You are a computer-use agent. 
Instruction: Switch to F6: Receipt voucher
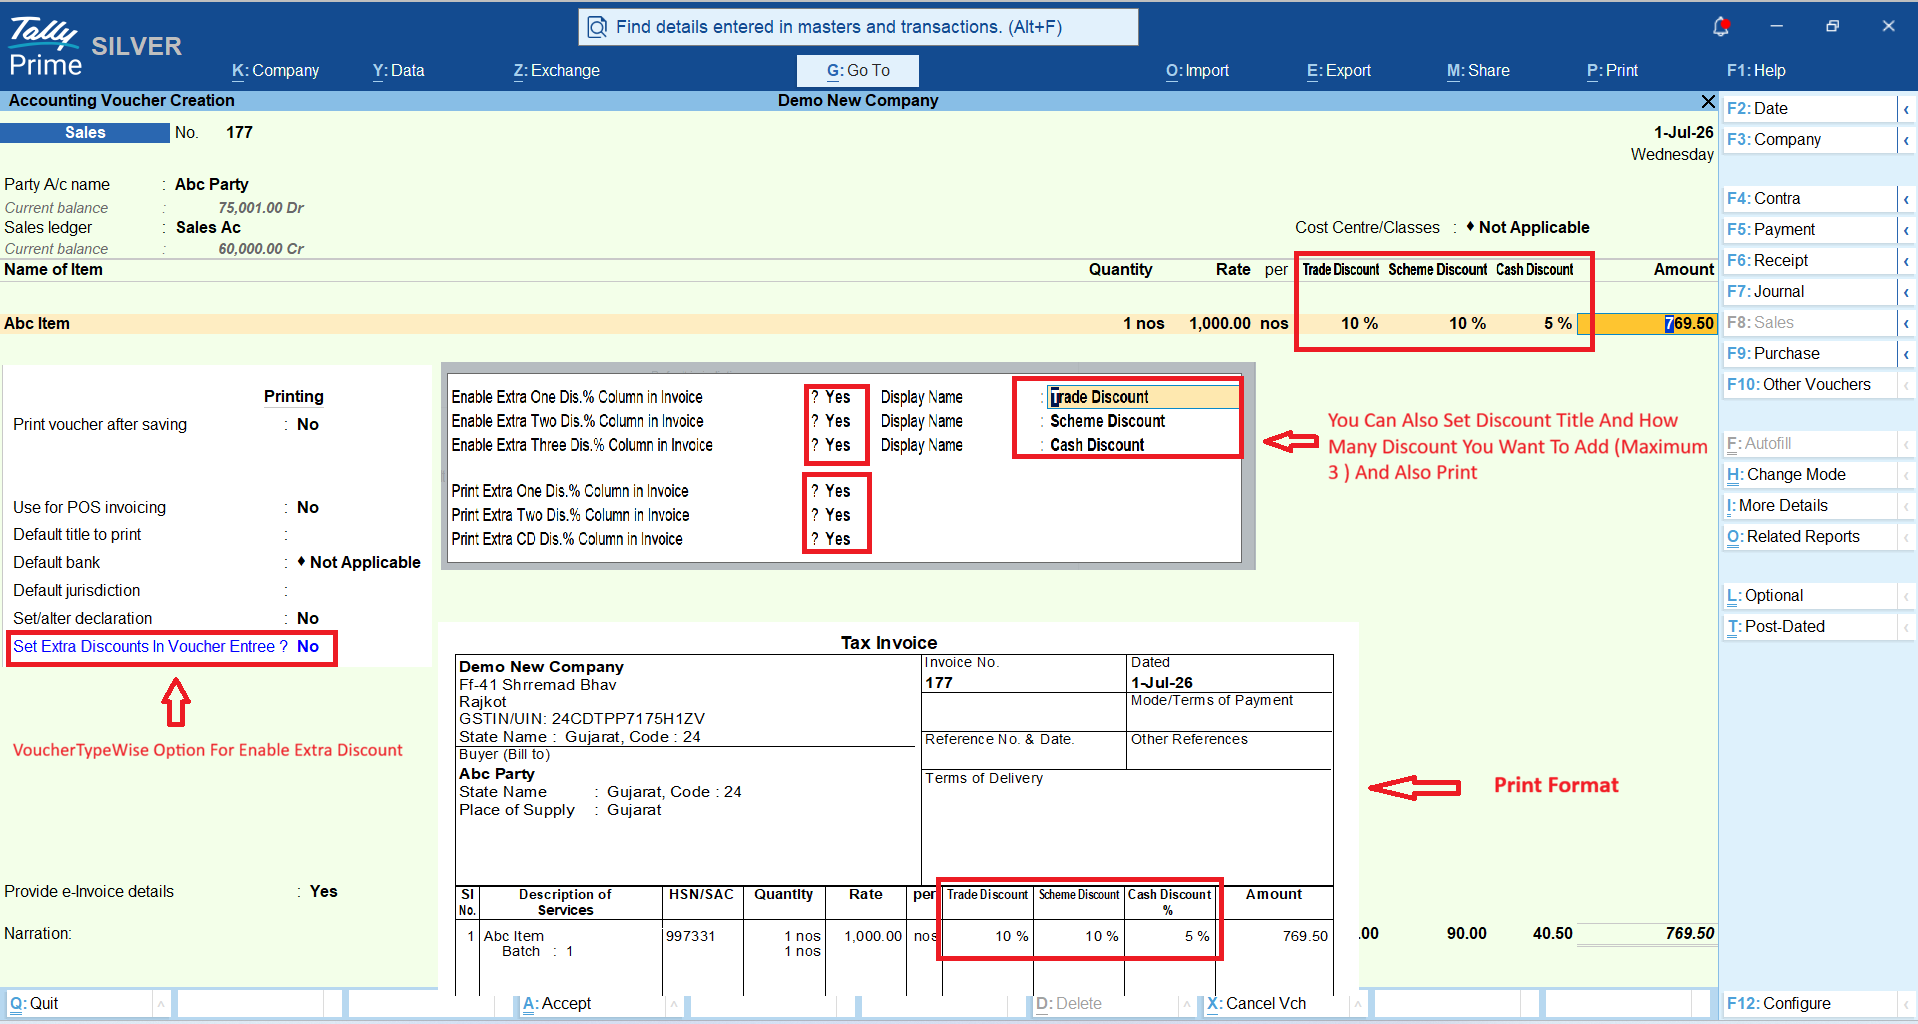1809,260
